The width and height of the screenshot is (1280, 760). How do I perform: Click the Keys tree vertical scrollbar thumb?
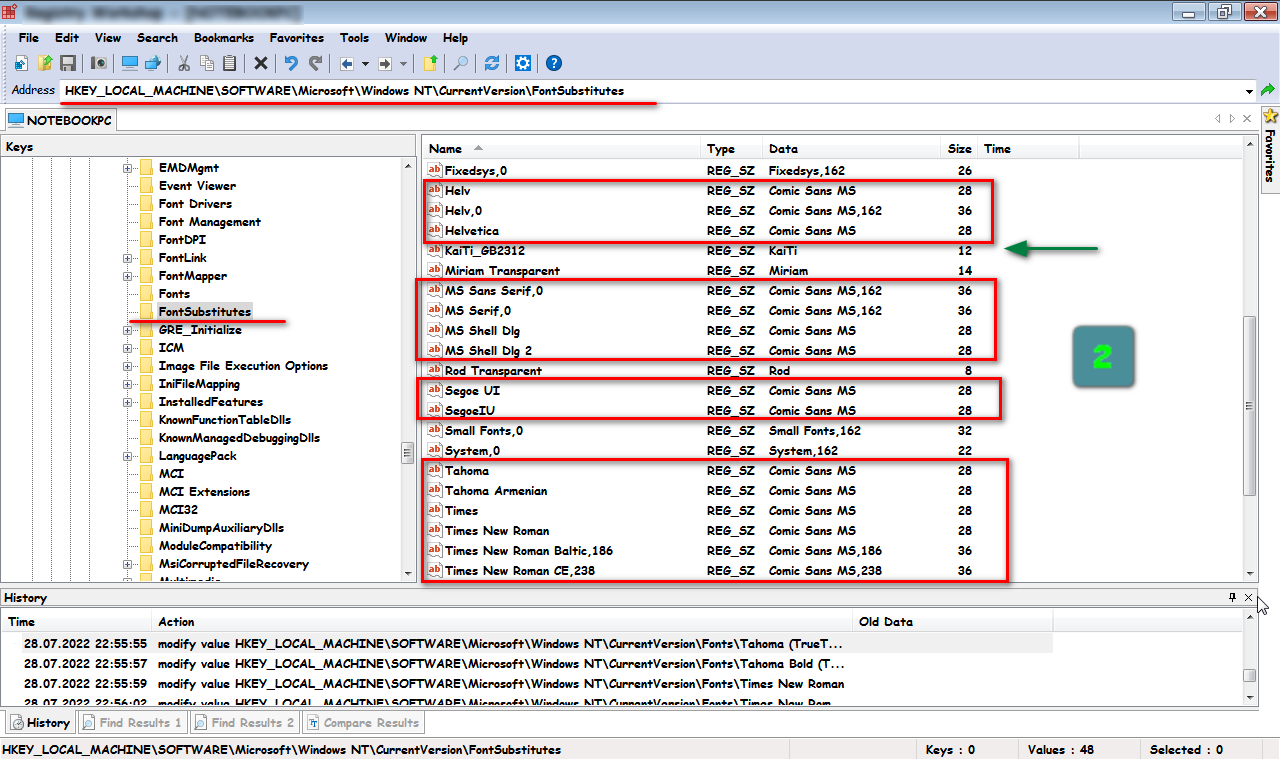coord(407,453)
